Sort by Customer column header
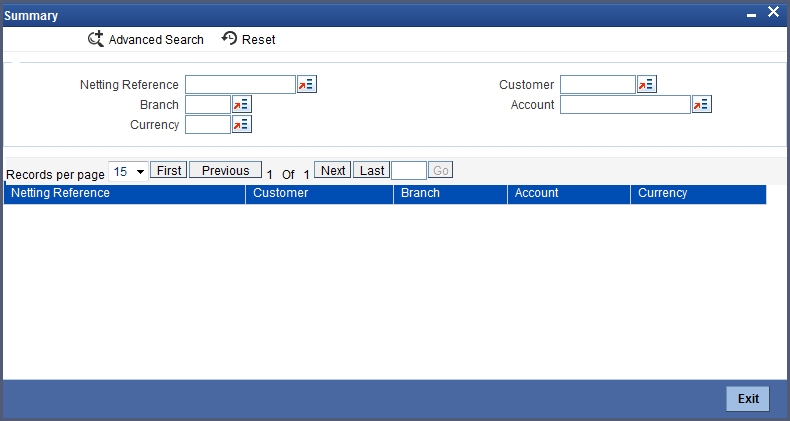Viewport: 790px width, 421px height. click(319, 193)
